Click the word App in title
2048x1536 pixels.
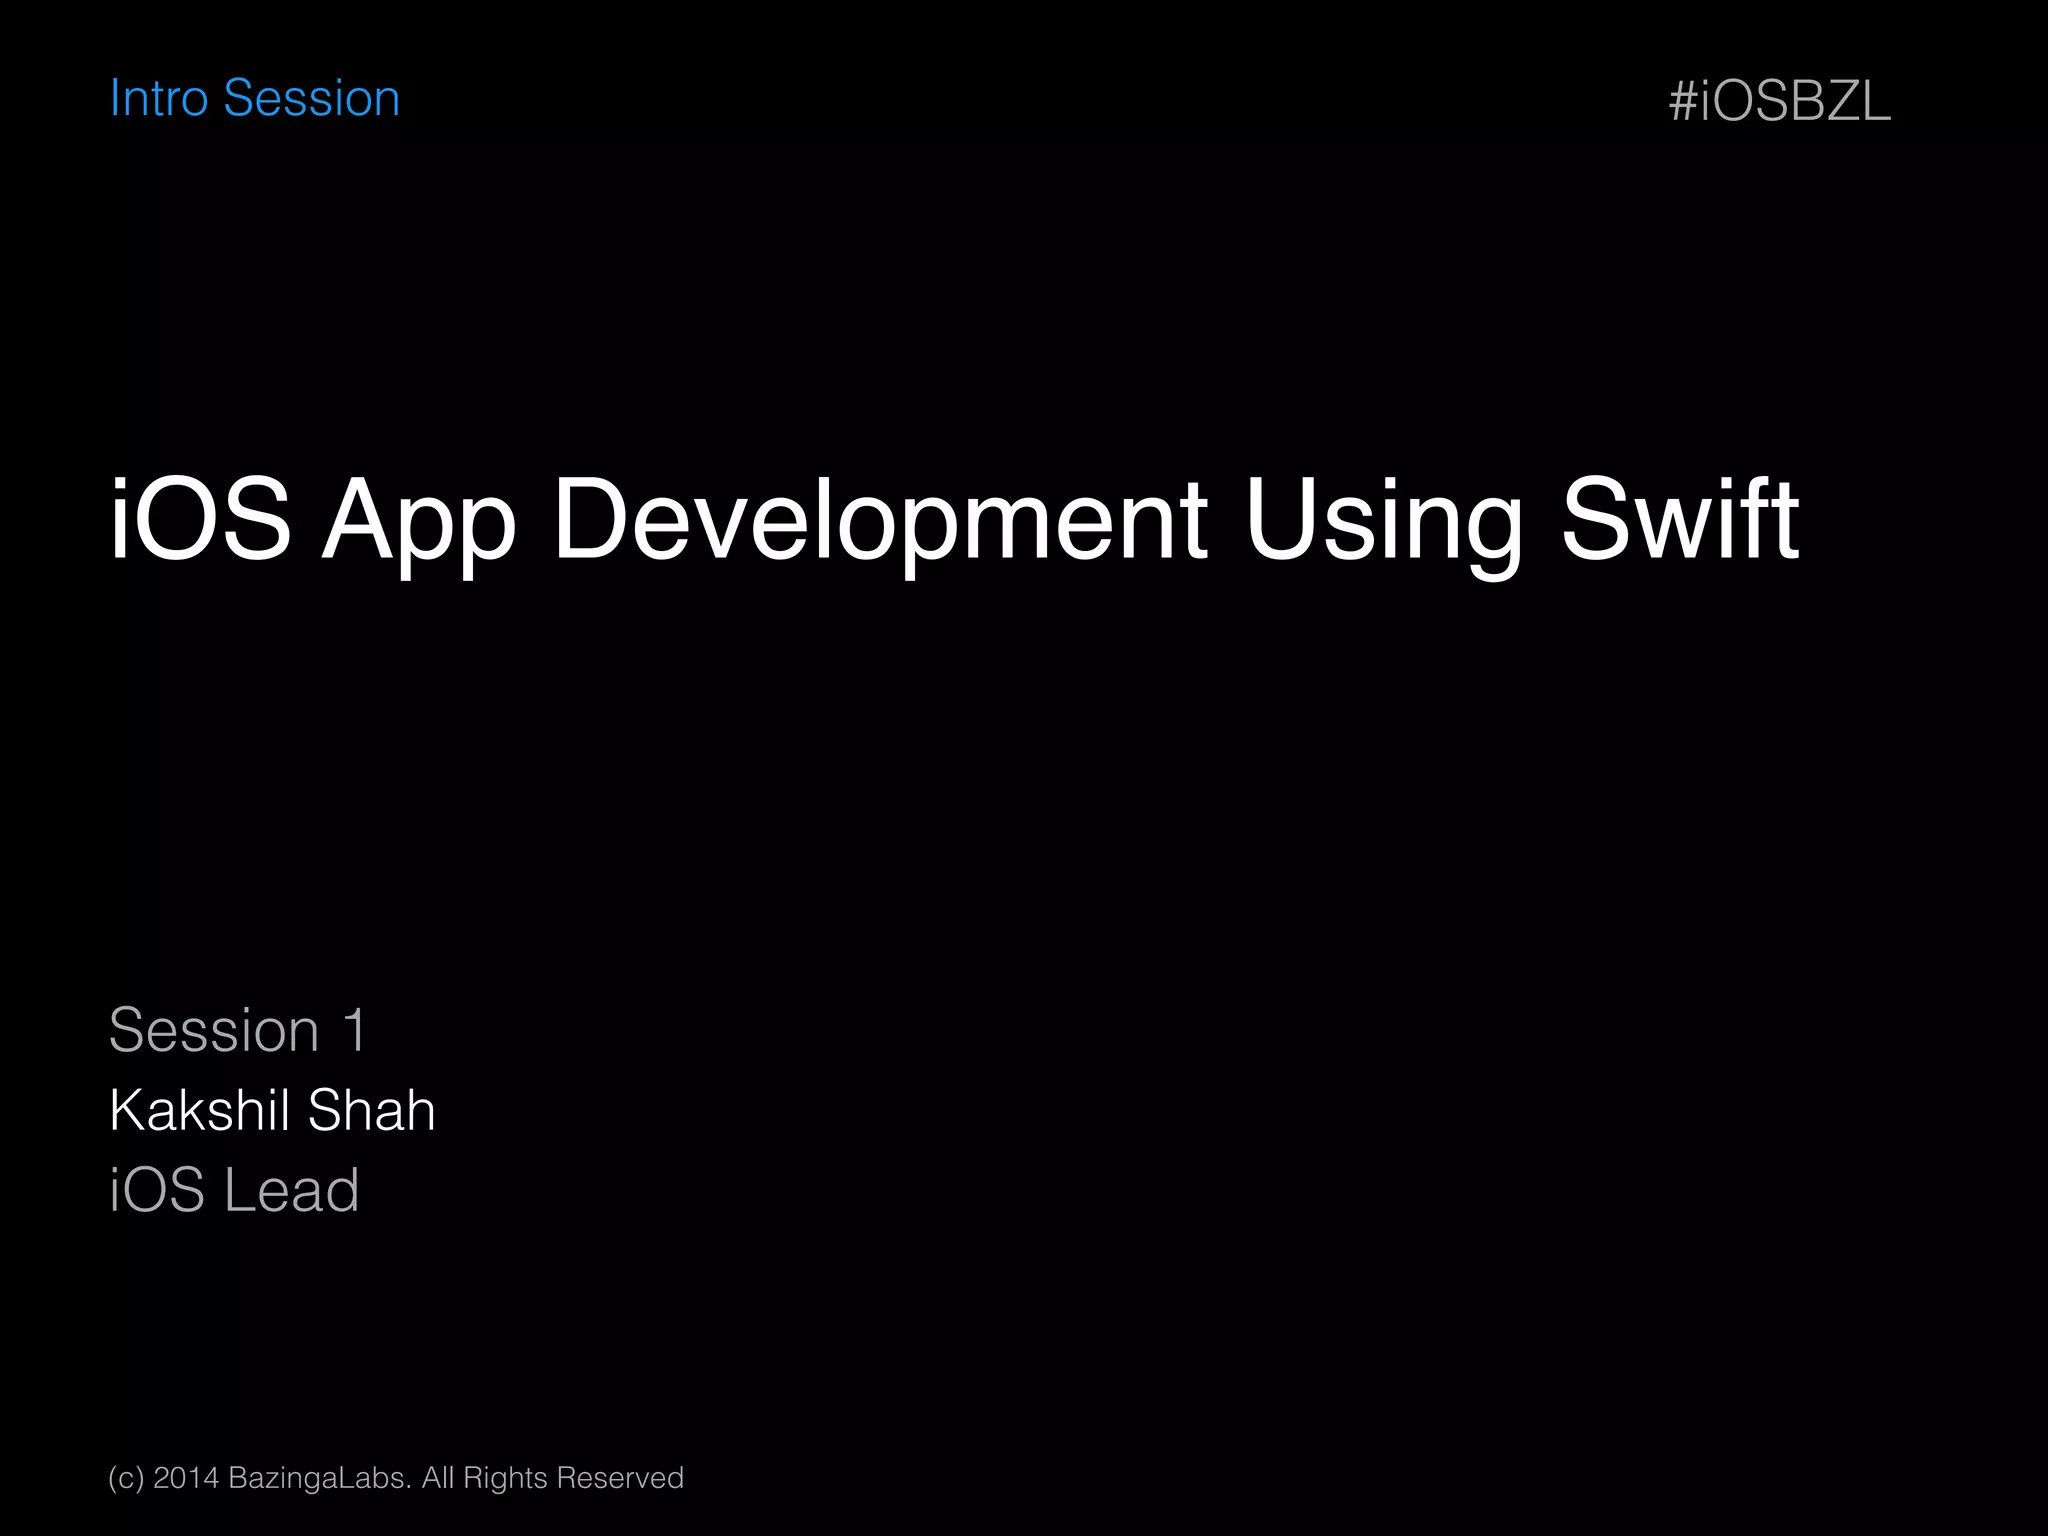[x=418, y=522]
